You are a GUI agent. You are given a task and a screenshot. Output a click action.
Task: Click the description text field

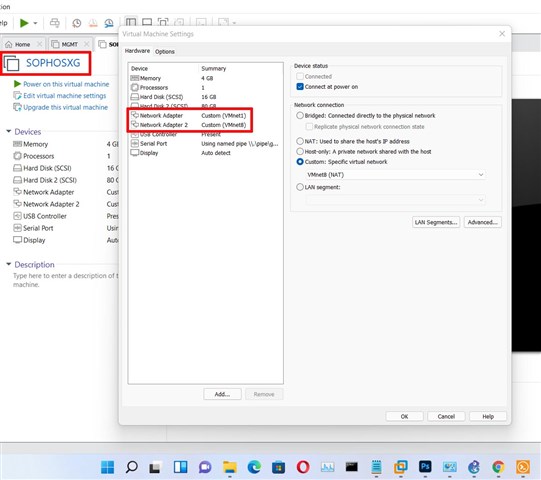pos(65,280)
